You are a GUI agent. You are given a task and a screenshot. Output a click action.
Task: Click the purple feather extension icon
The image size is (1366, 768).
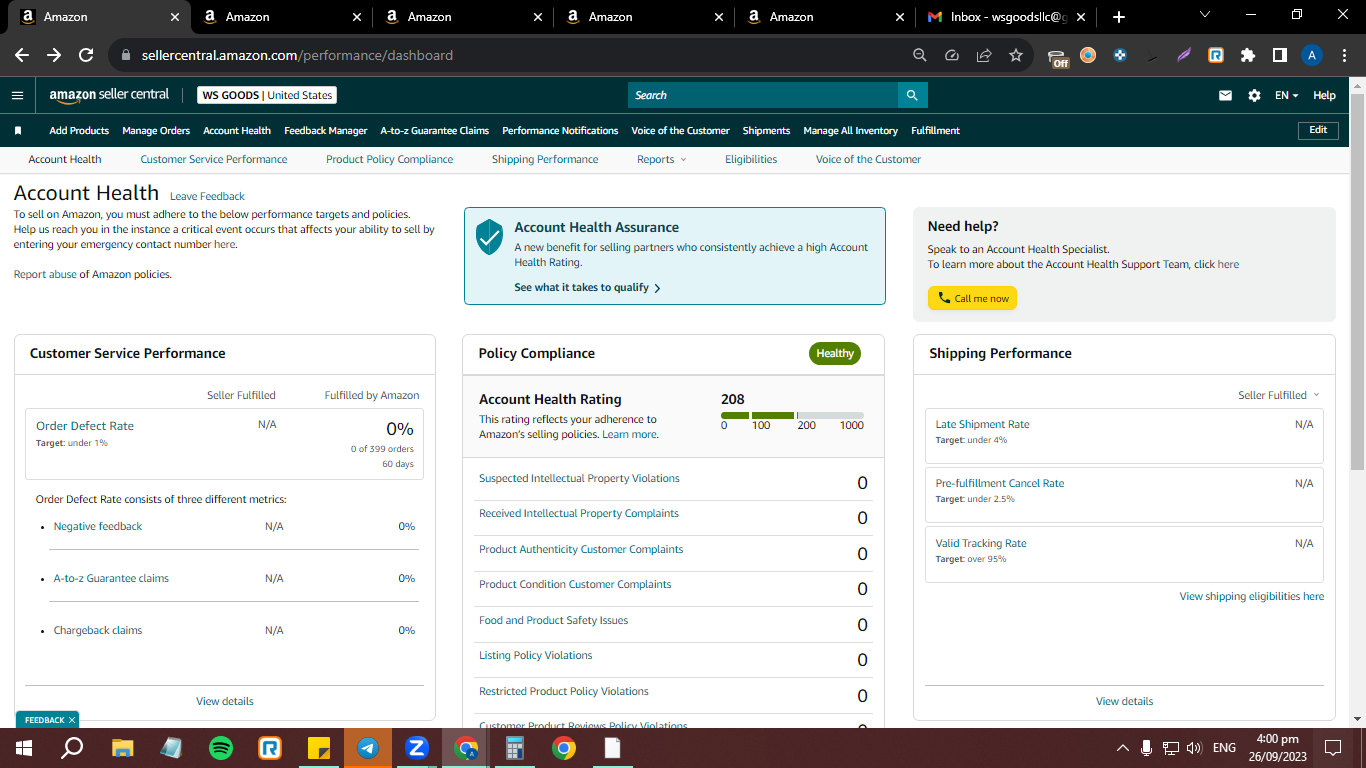1184,55
